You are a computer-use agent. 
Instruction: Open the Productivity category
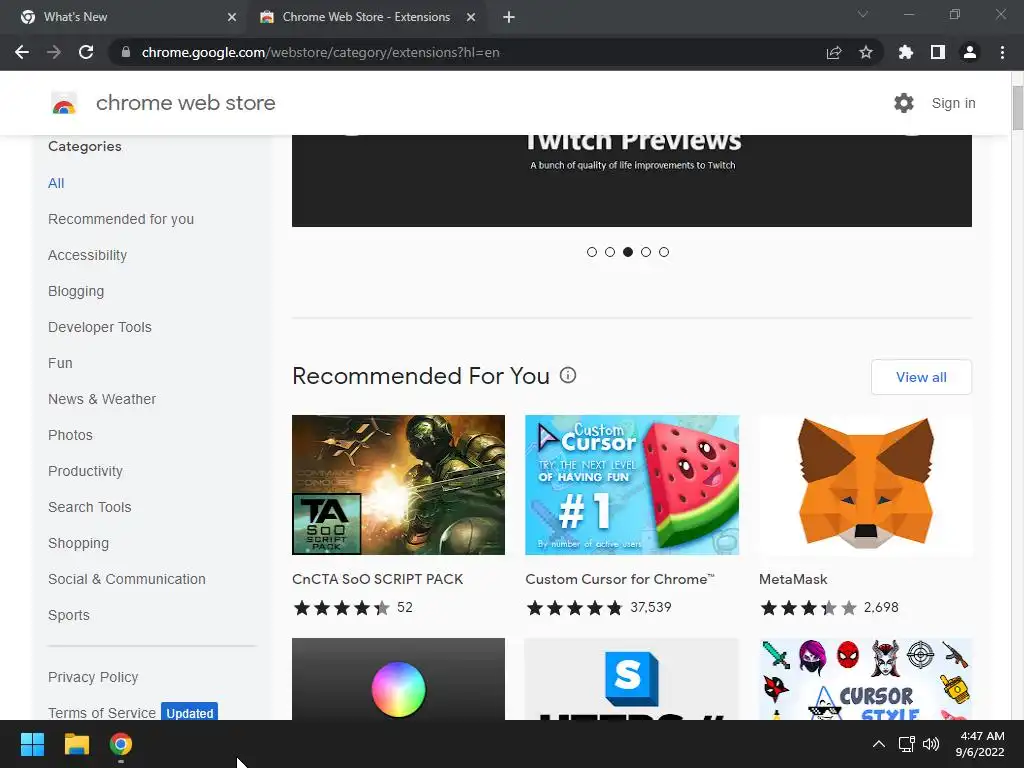(86, 471)
